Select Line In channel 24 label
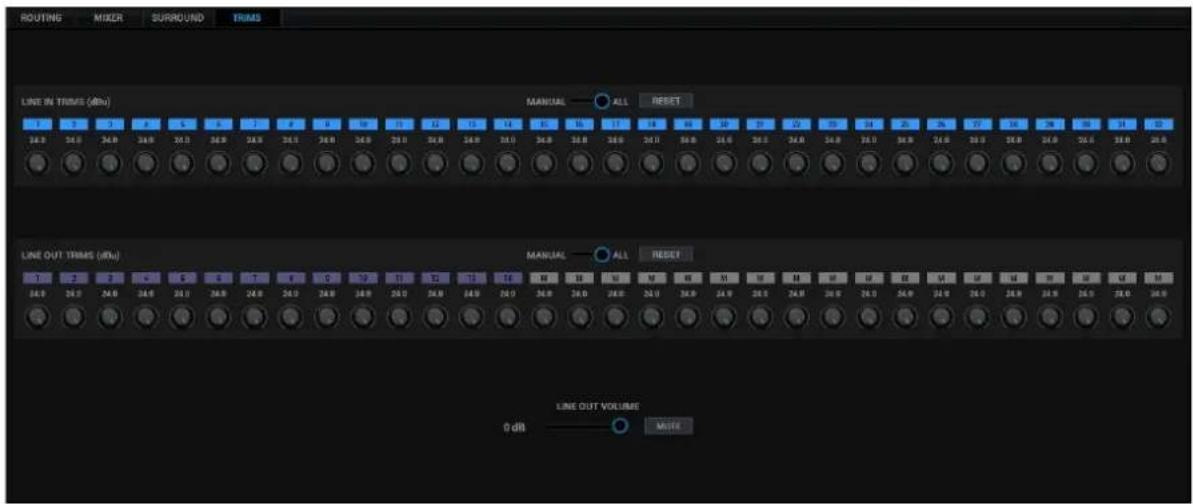1193x504 pixels. [x=870, y=123]
